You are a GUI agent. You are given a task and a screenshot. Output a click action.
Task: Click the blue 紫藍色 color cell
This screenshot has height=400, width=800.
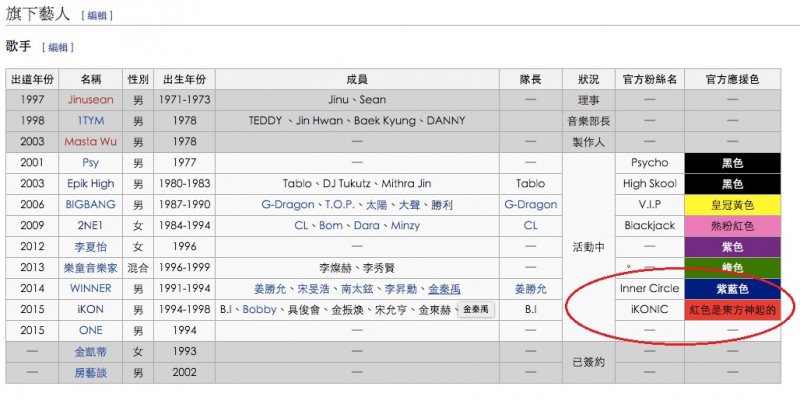pos(732,288)
